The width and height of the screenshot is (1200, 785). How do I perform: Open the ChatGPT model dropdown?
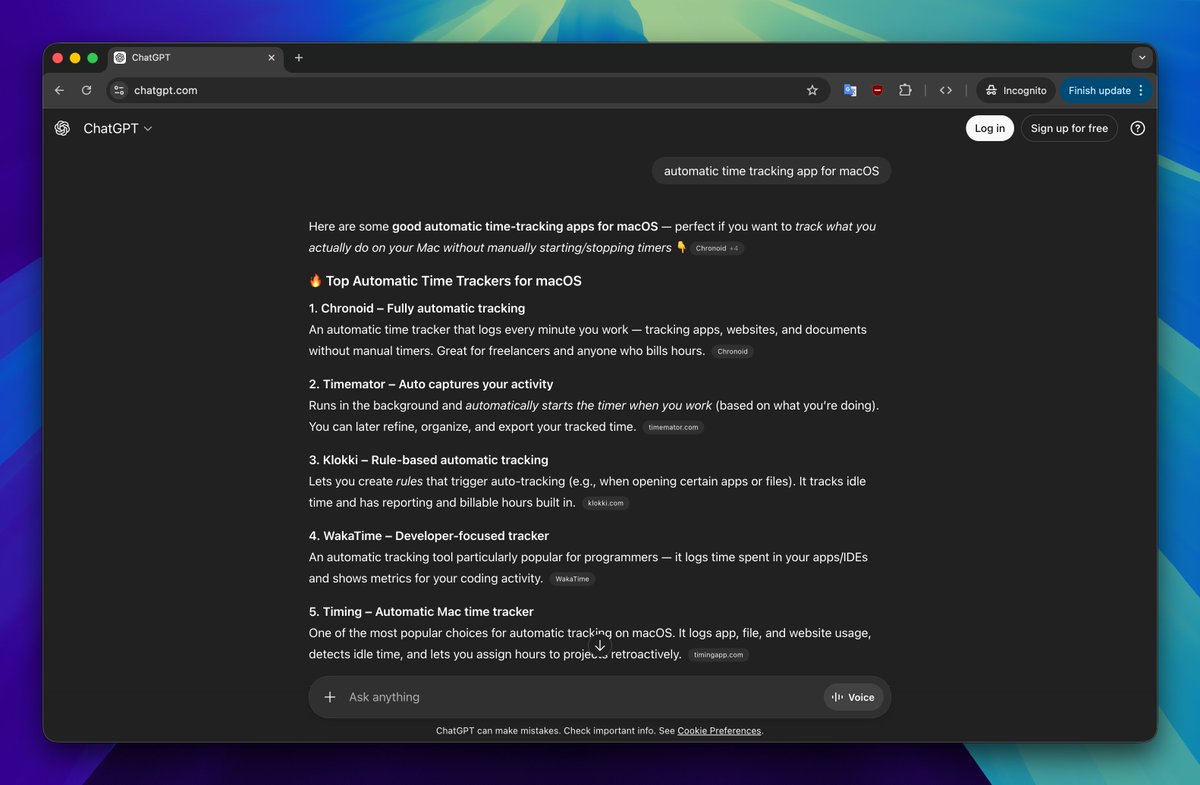[117, 128]
